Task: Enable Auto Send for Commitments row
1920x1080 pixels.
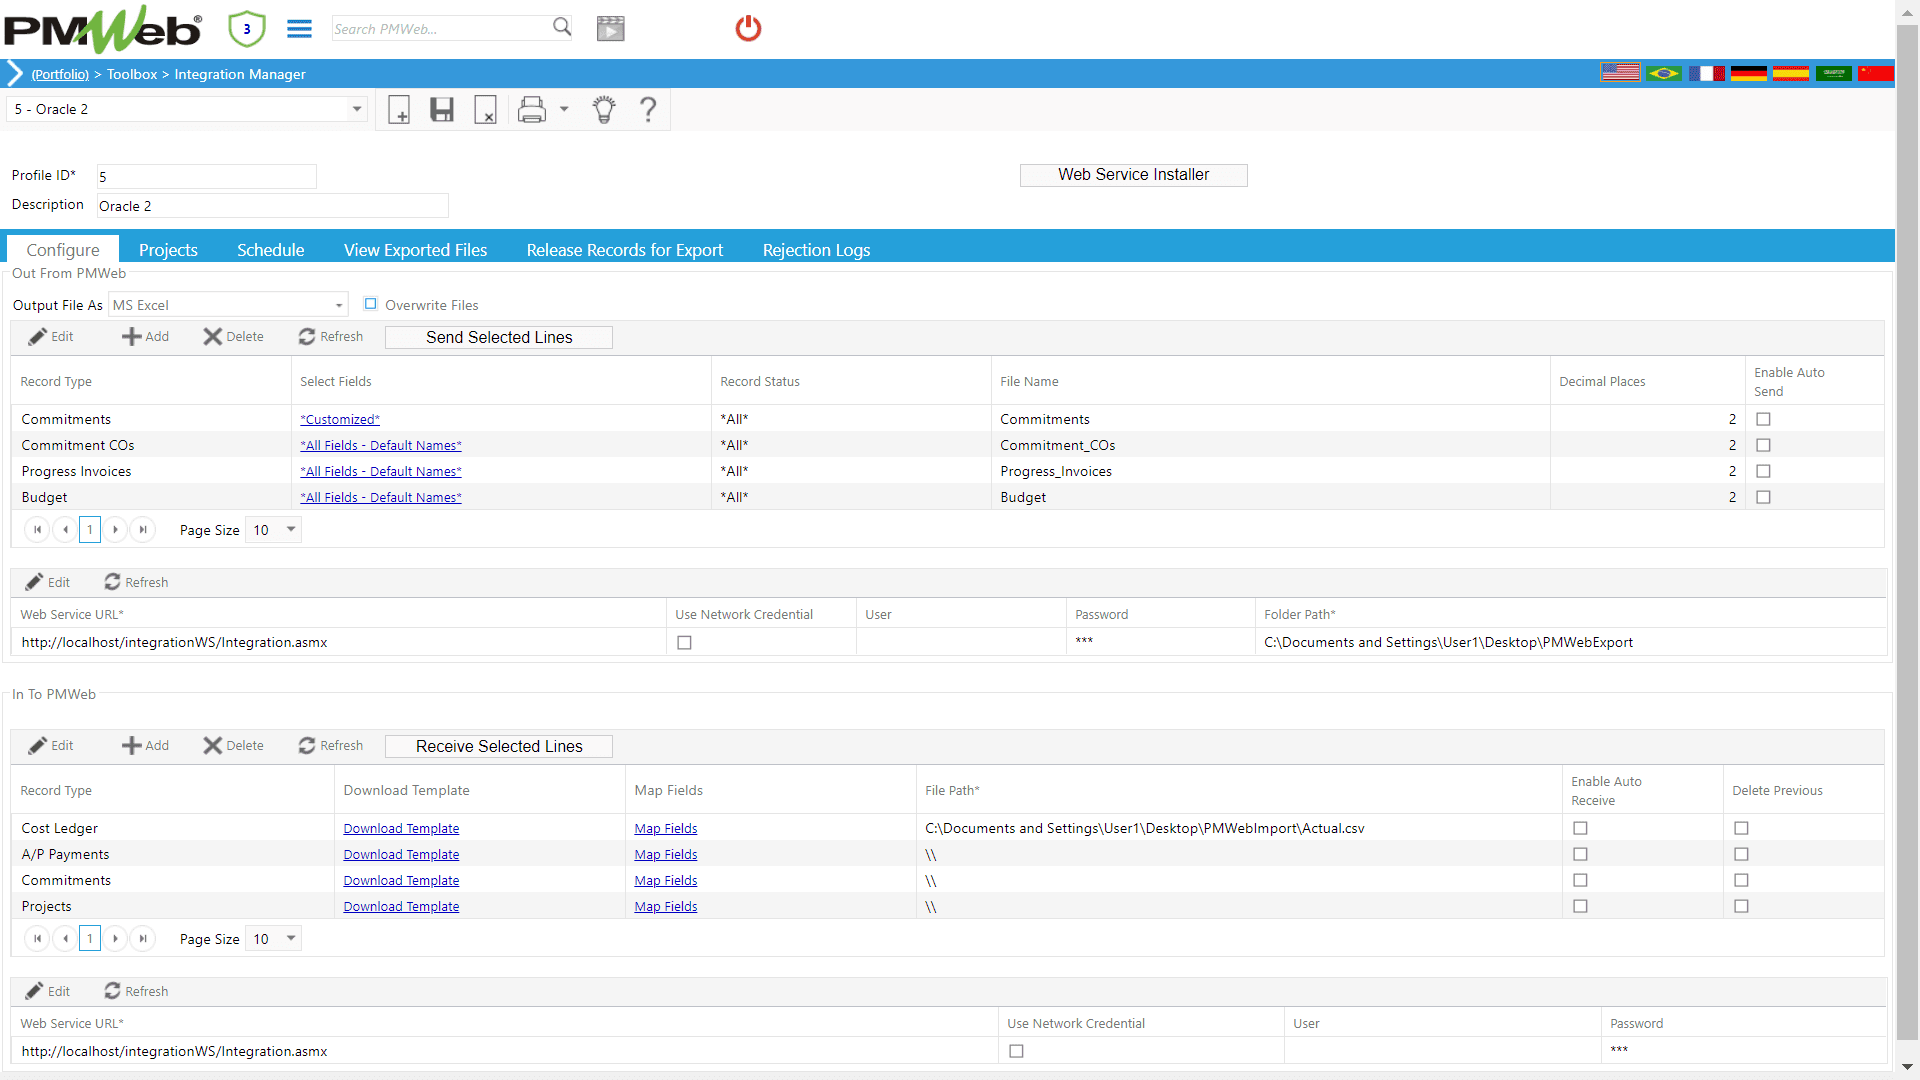Action: pyautogui.click(x=1763, y=420)
